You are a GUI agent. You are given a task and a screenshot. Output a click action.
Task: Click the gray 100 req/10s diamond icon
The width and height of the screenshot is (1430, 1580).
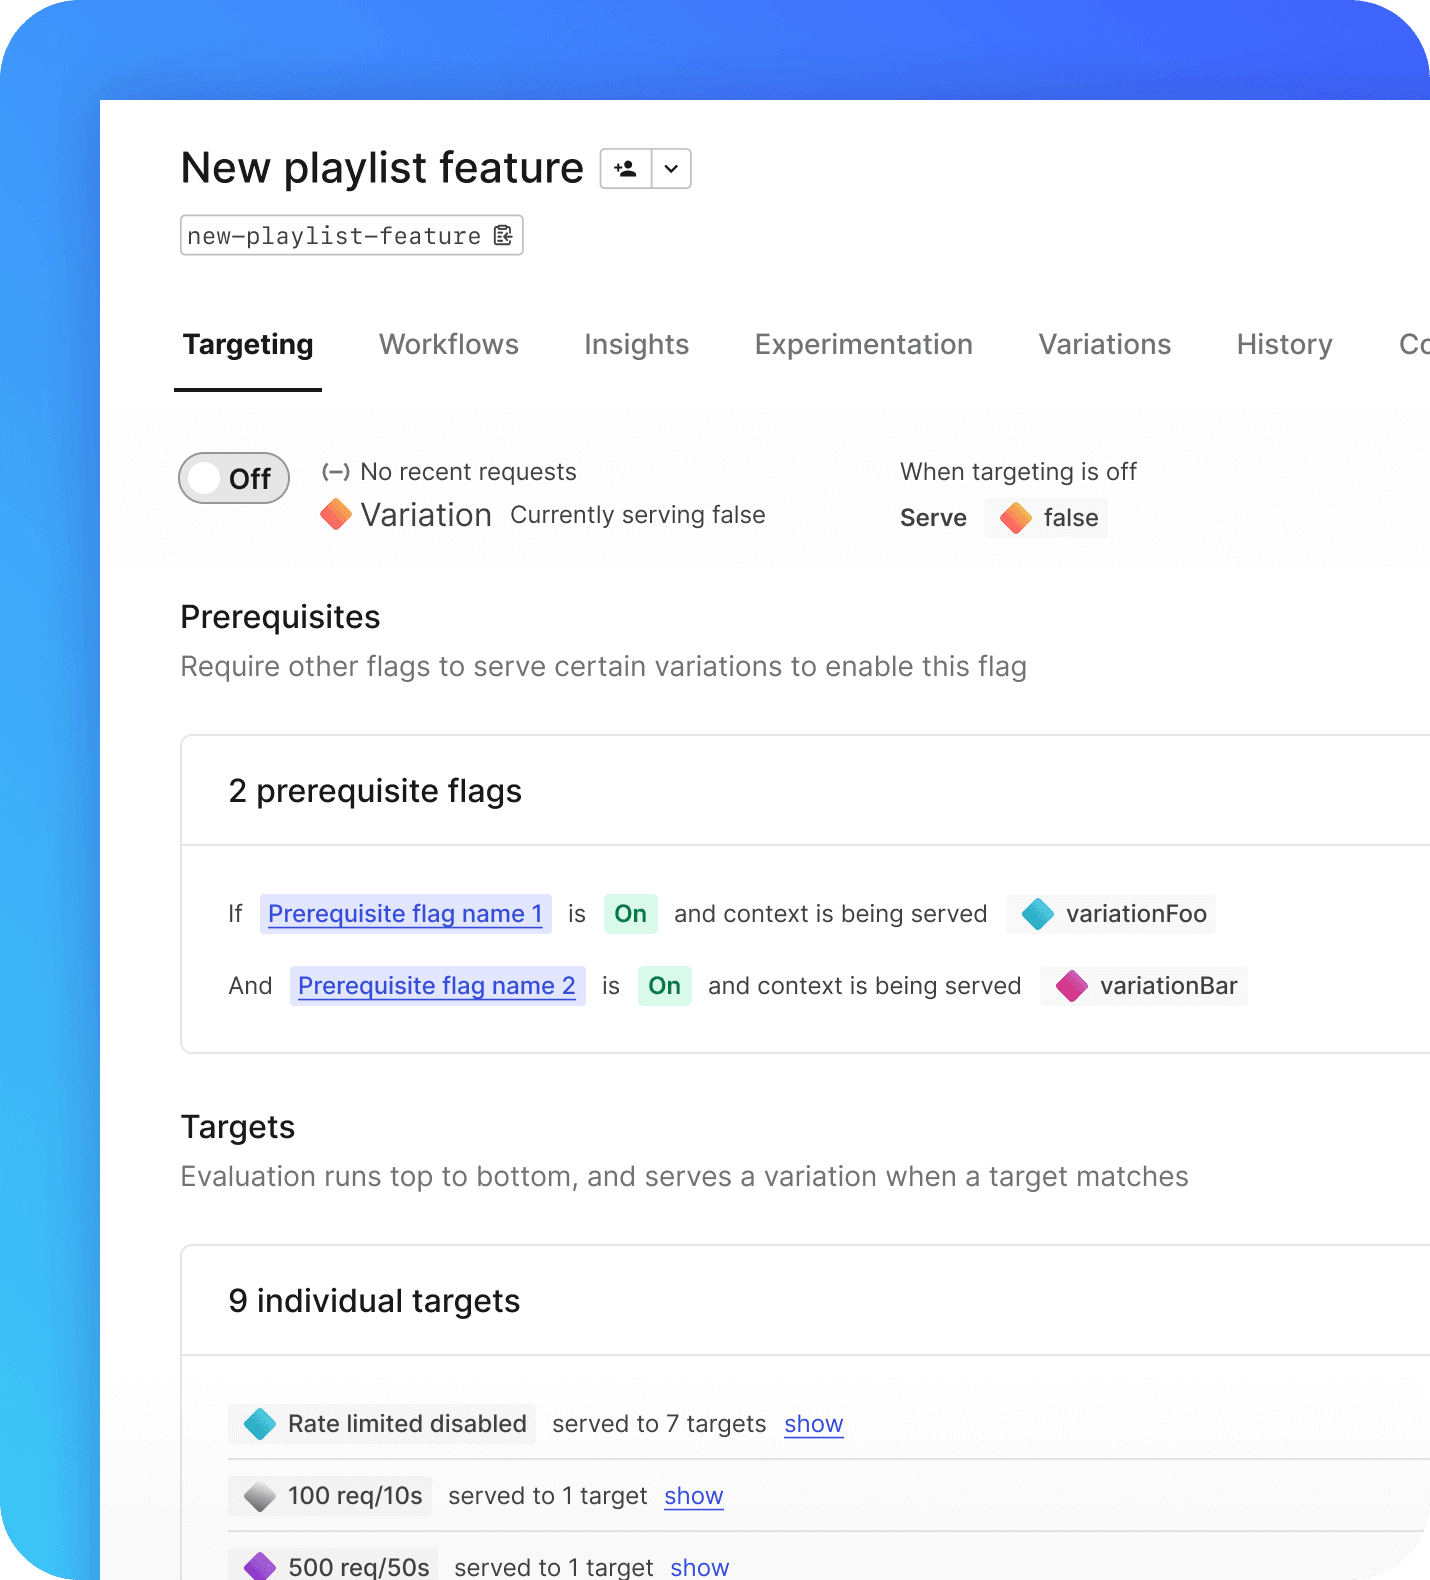260,1496
